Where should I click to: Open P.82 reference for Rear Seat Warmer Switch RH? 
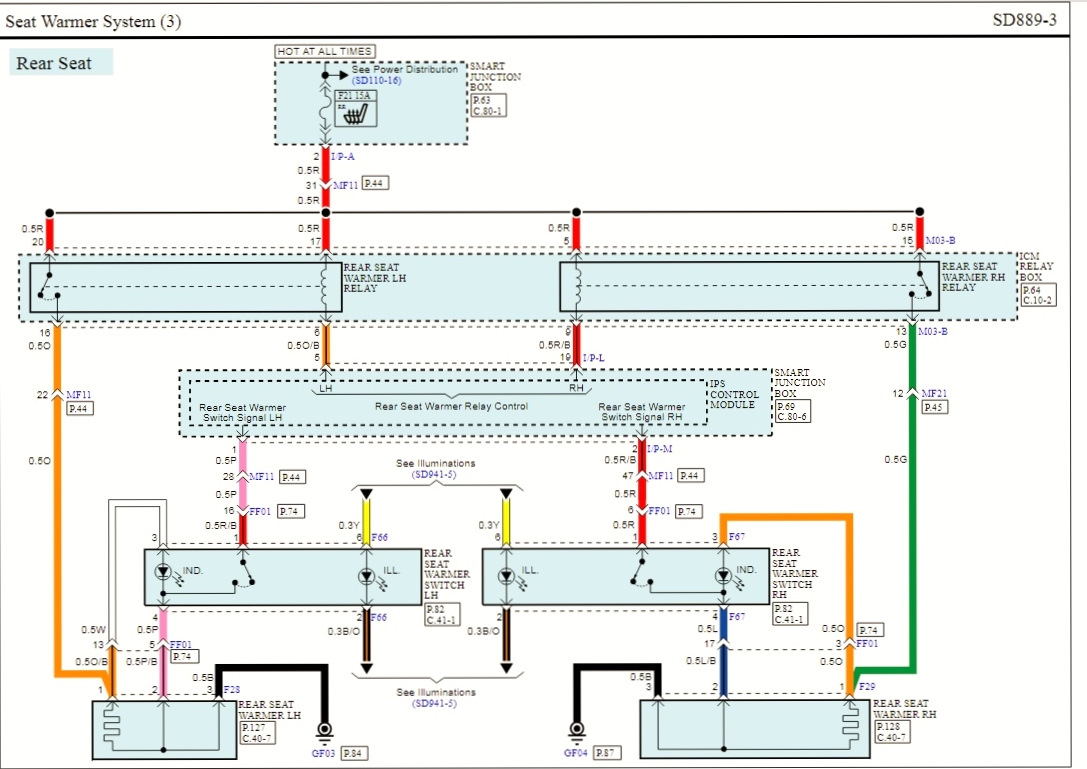click(783, 608)
